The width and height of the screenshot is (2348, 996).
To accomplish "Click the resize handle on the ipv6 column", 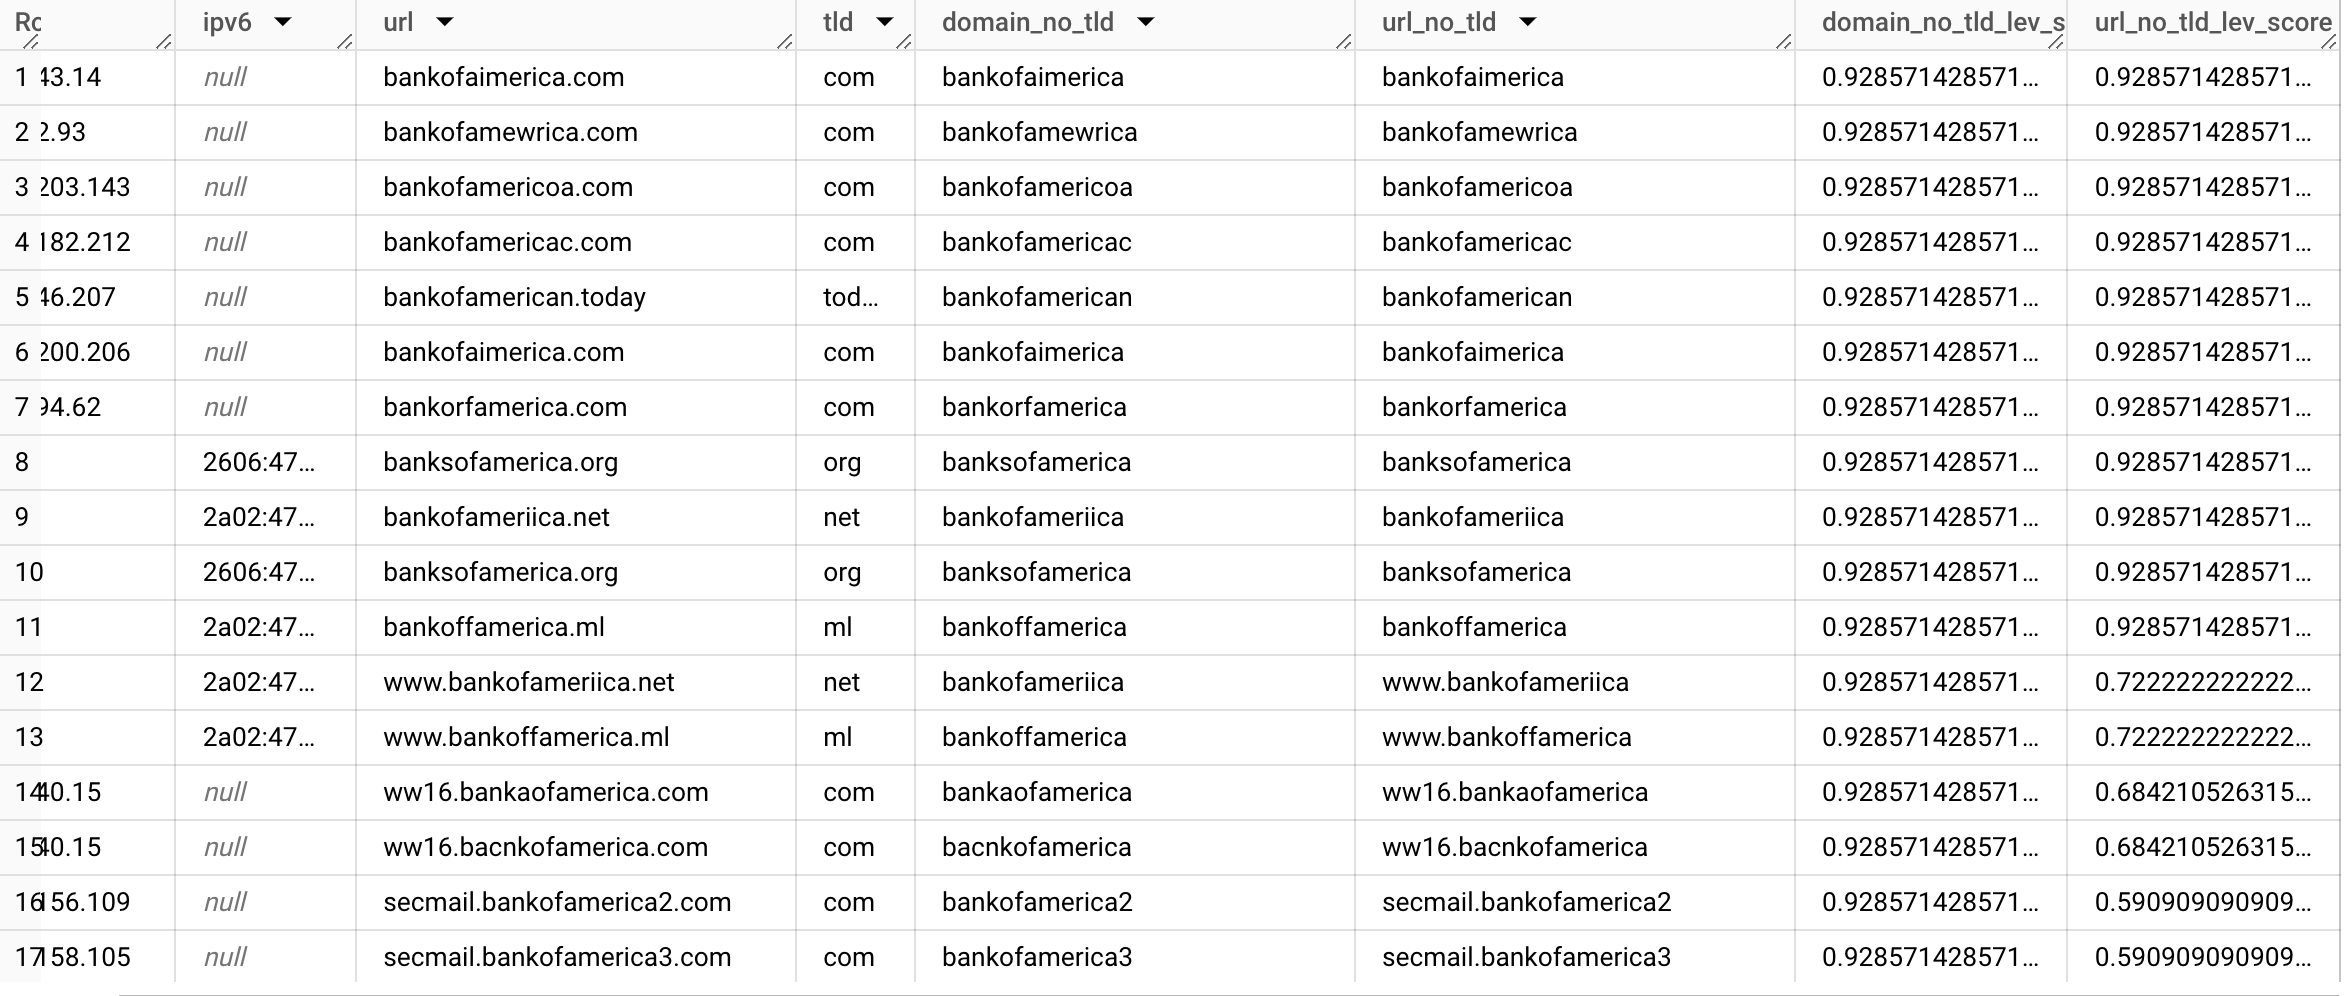I will coord(344,42).
